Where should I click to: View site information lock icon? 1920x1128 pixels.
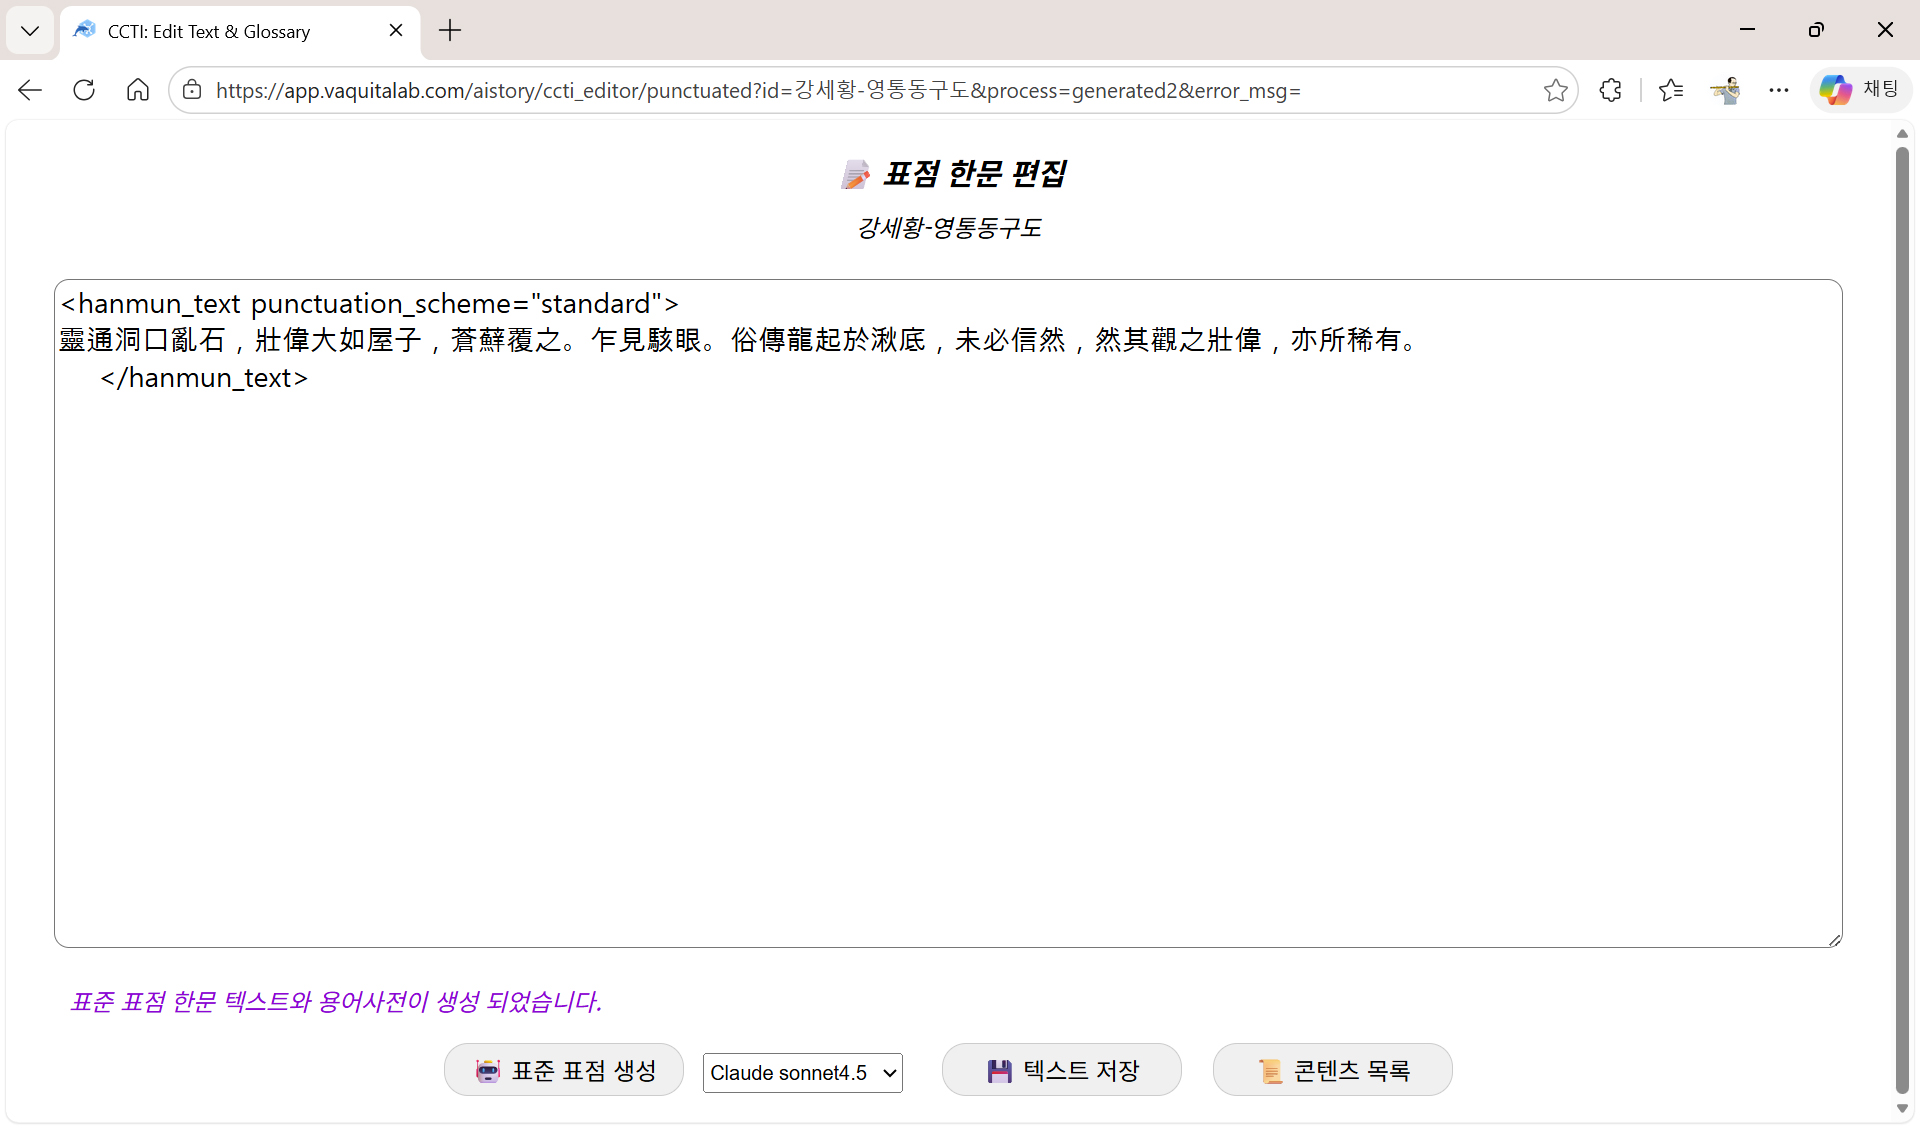point(192,90)
